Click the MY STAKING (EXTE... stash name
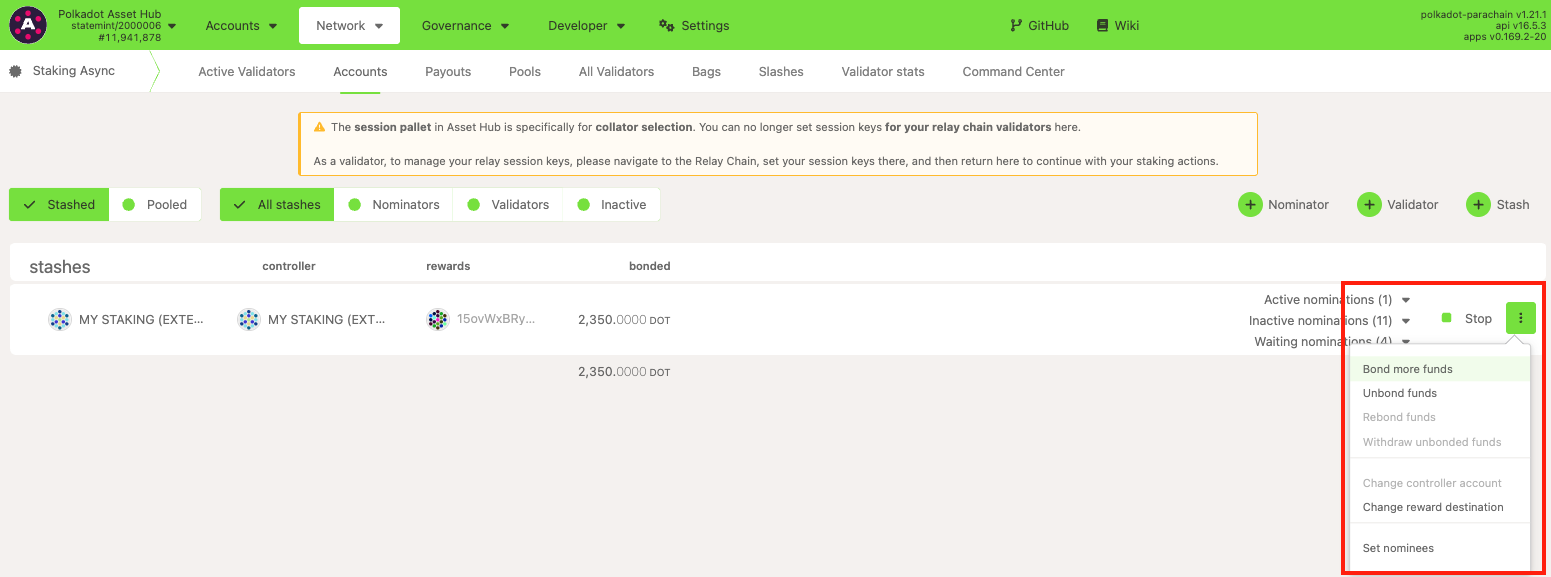 click(141, 320)
